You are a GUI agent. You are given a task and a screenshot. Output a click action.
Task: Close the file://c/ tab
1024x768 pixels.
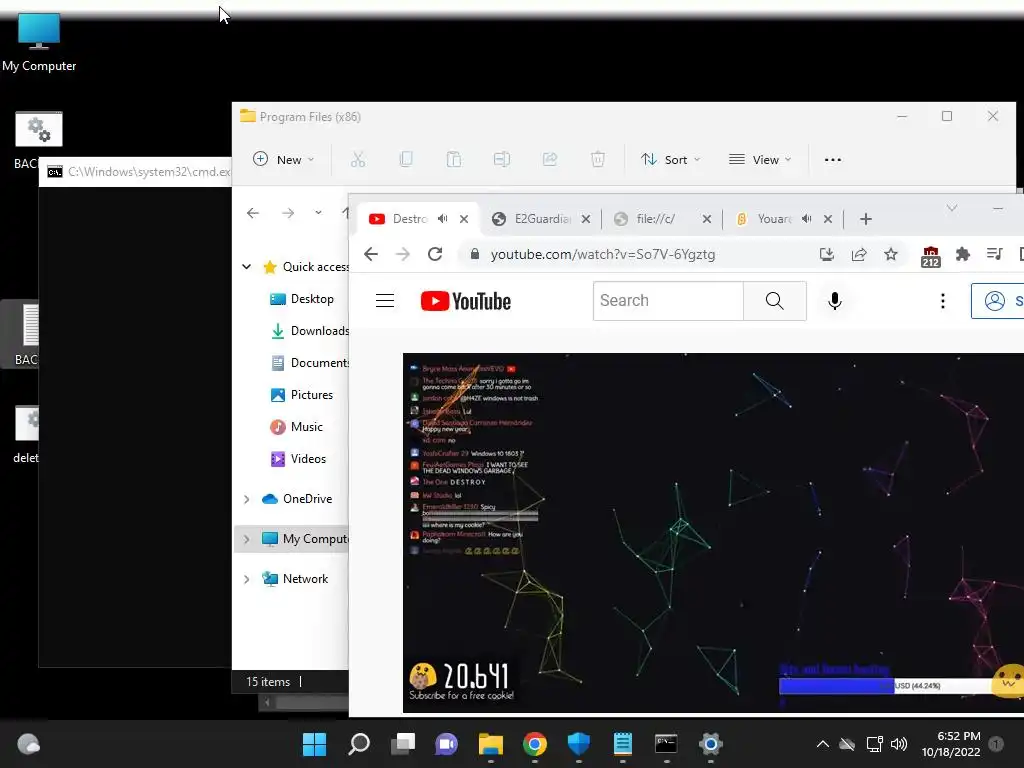(x=707, y=219)
